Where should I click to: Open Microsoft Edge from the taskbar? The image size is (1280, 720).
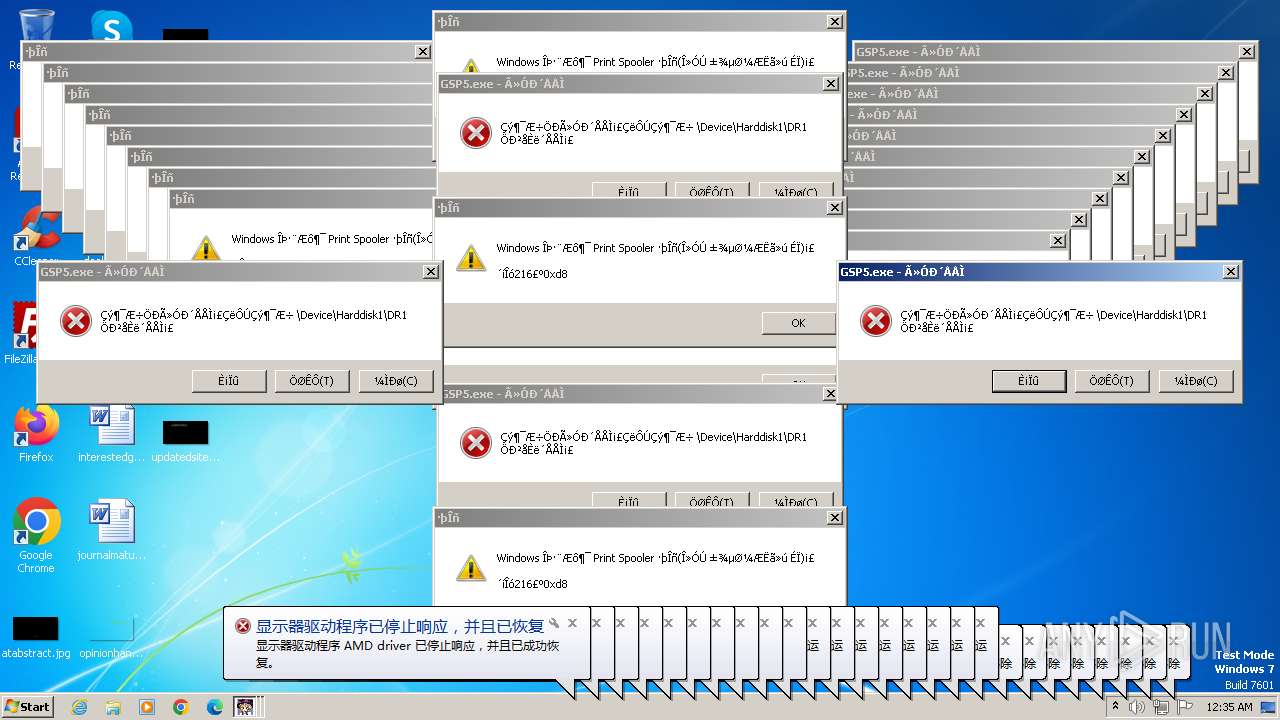click(x=214, y=707)
